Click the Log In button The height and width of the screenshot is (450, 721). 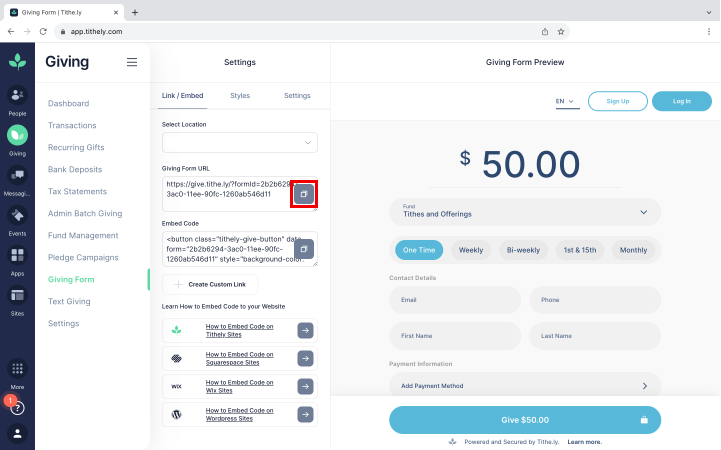(681, 101)
